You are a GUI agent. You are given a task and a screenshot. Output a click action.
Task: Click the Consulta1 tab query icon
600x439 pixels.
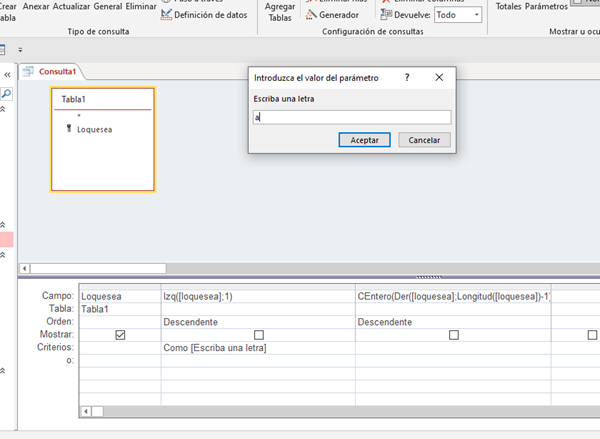[28, 71]
